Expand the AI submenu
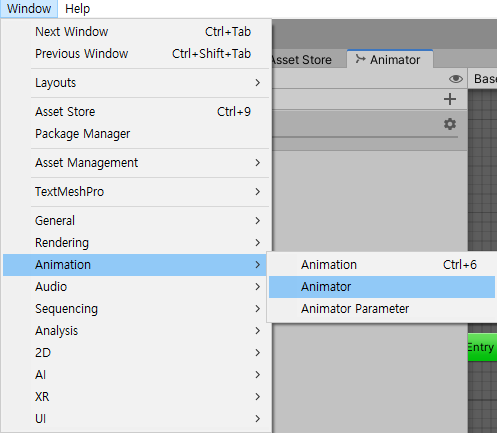The image size is (497, 433). pos(136,375)
